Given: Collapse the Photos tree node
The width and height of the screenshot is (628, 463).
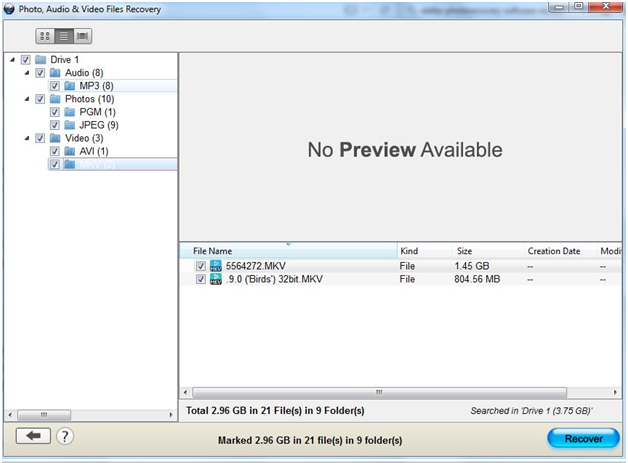Looking at the screenshot, I should [x=27, y=99].
